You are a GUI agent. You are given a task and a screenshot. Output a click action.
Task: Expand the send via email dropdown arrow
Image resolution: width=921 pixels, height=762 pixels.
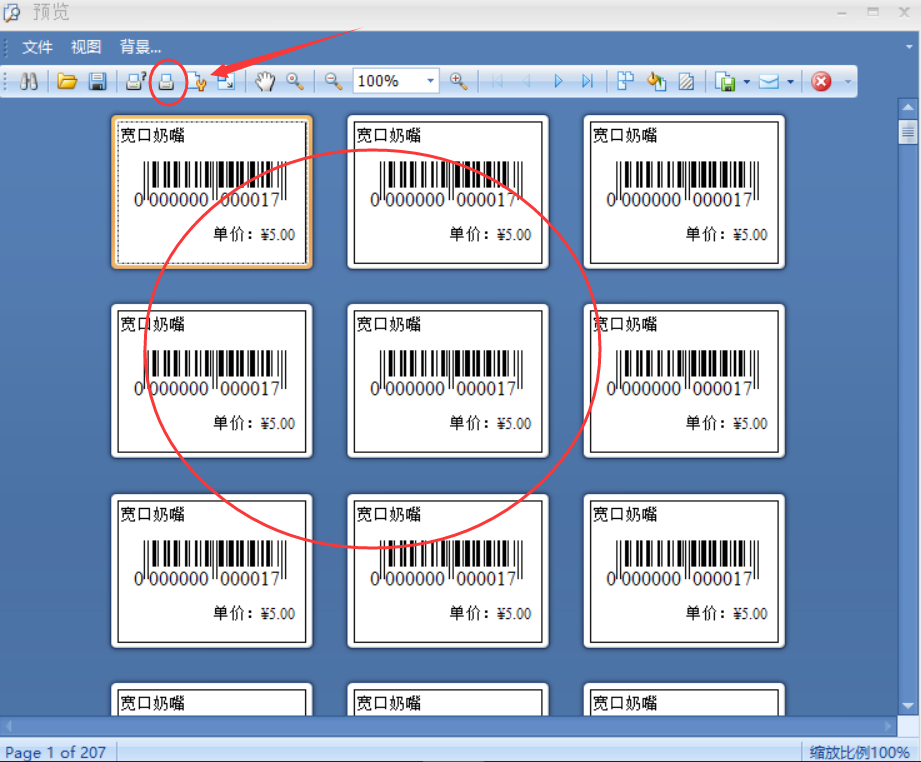(790, 82)
